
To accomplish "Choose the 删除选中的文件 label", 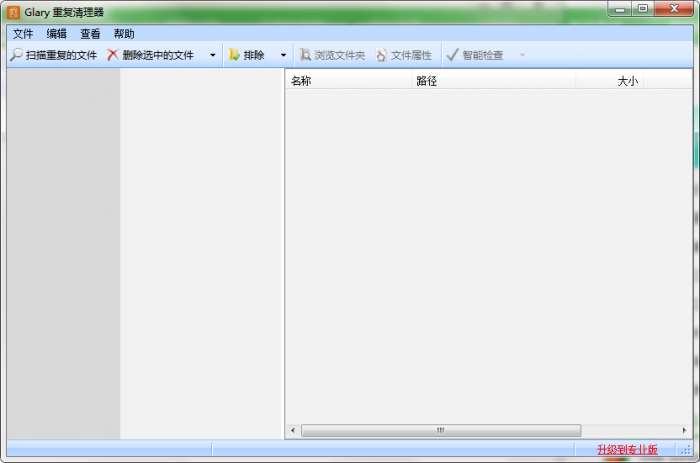I will [x=158, y=55].
